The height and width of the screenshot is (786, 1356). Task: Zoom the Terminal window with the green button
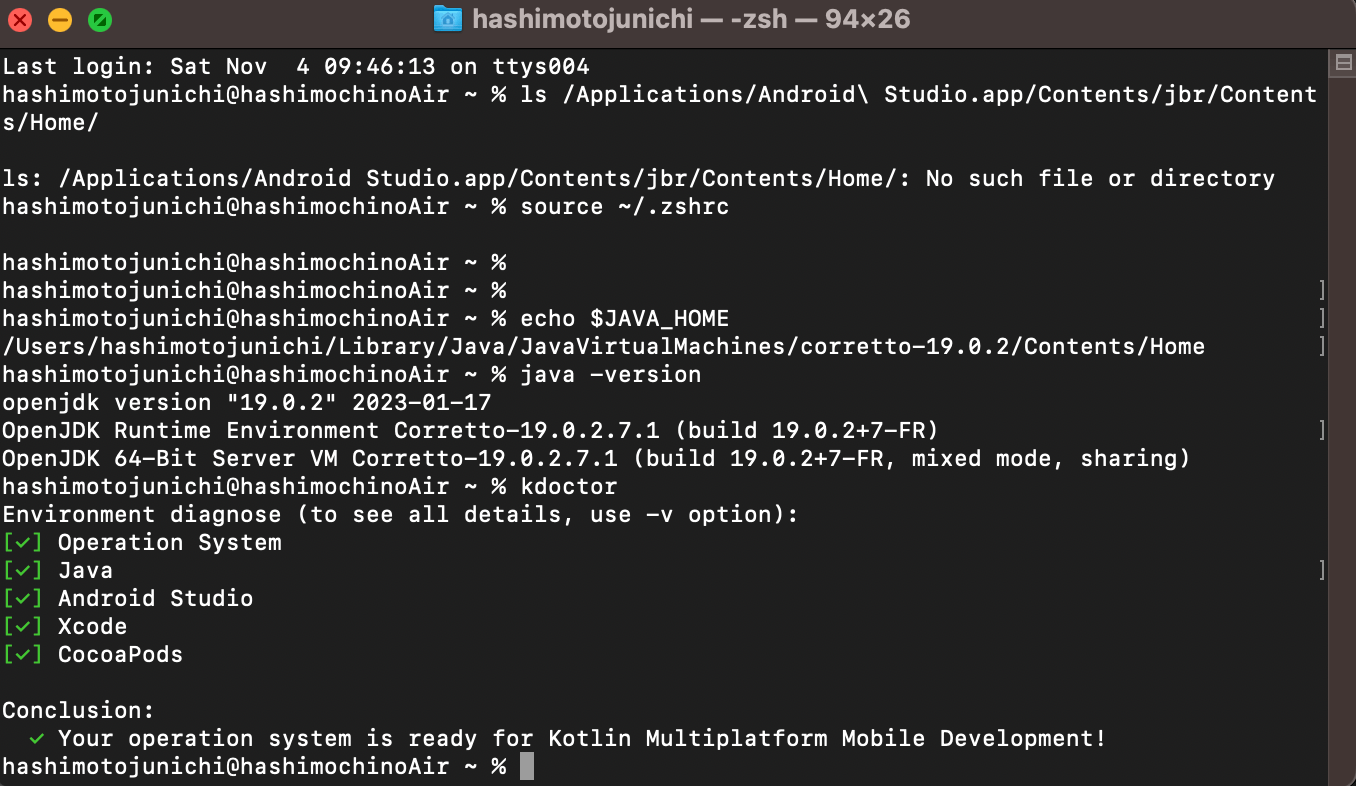click(x=100, y=19)
